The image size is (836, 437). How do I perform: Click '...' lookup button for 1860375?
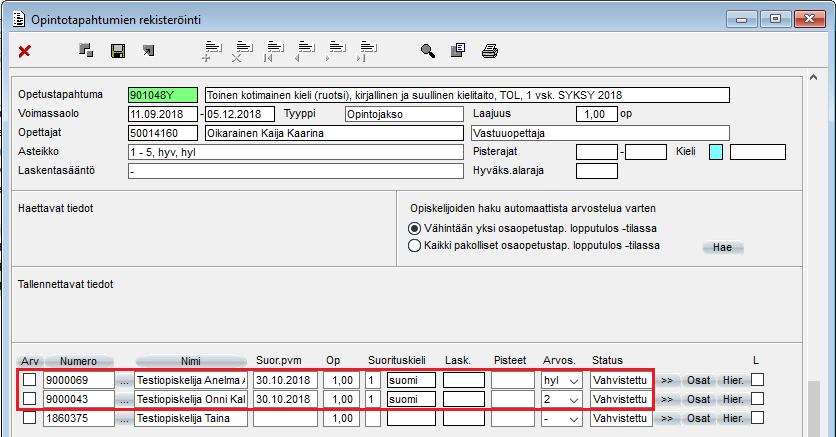point(124,419)
